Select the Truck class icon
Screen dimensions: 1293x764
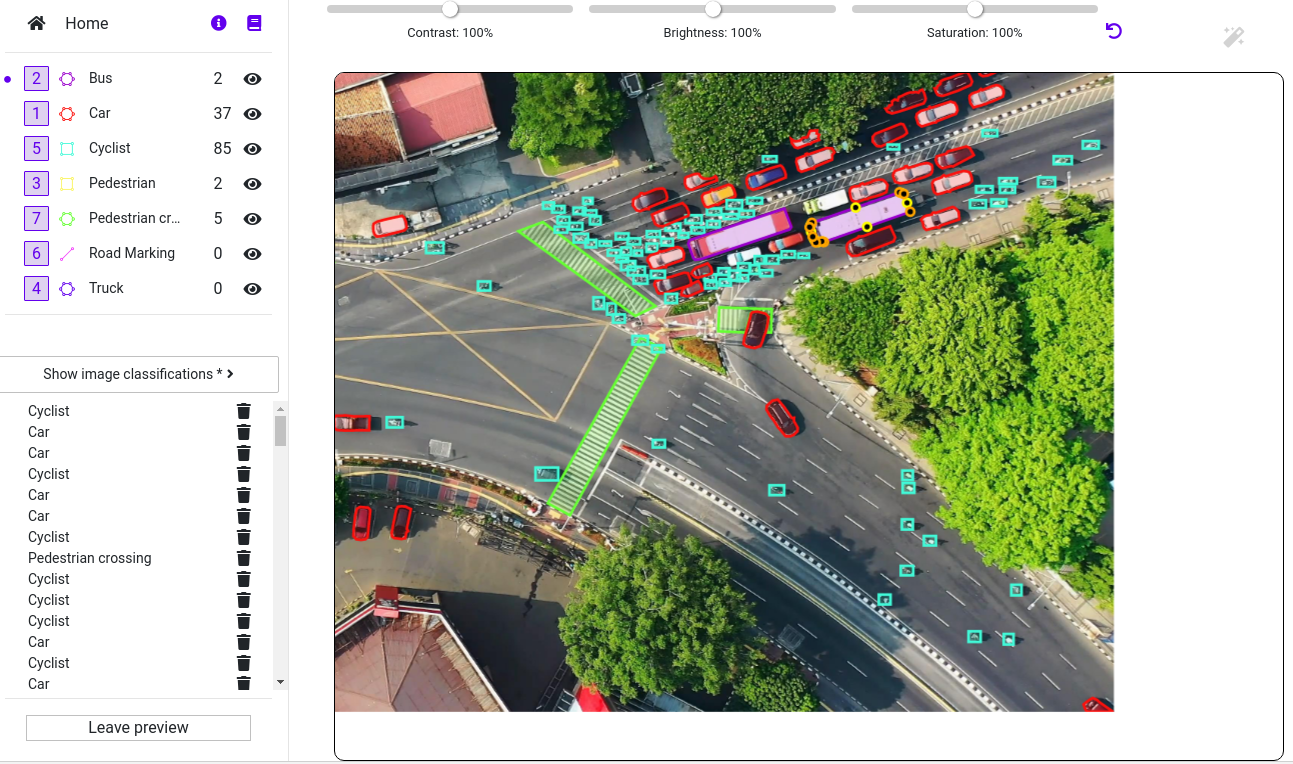(66, 288)
